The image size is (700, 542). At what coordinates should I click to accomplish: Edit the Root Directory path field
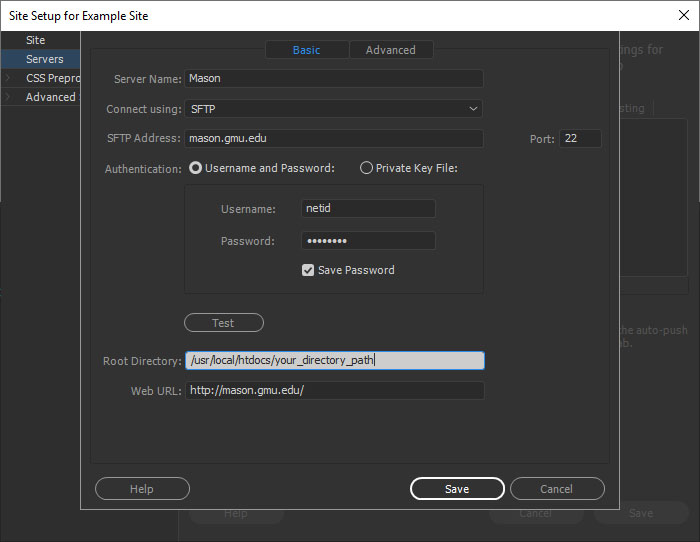tap(334, 361)
